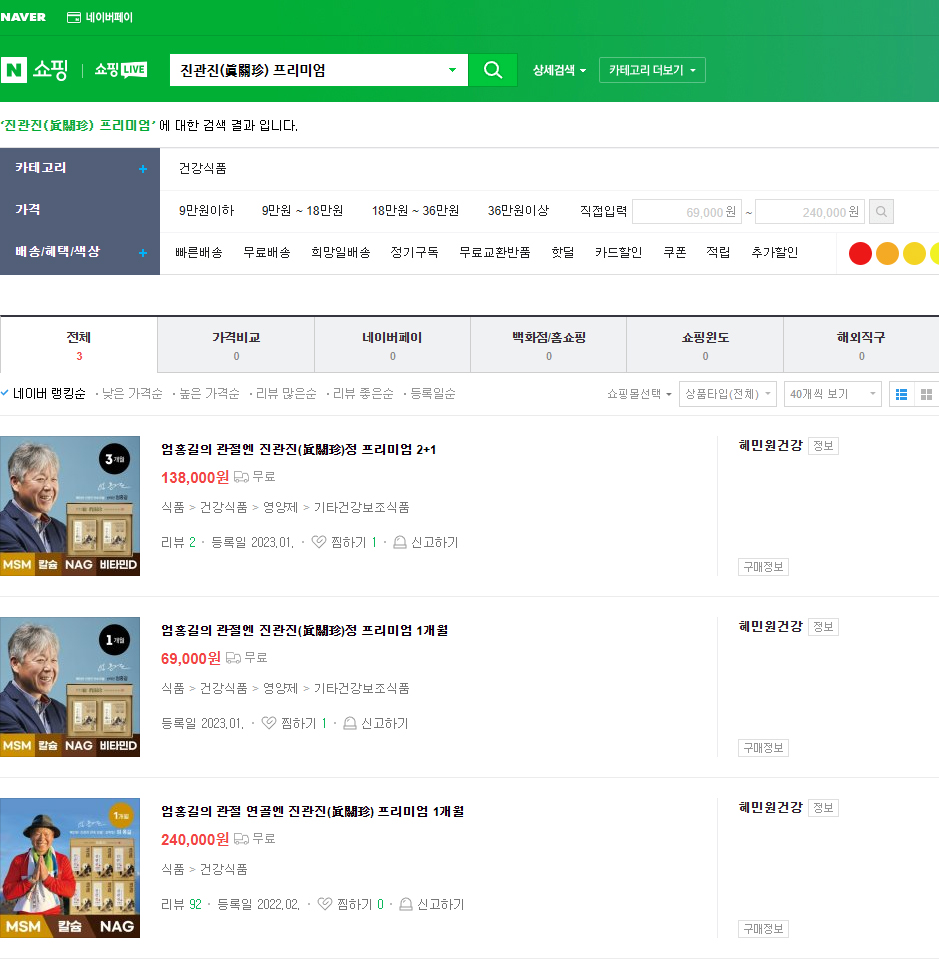This screenshot has height=959, width=939.
Task: Select the orange color filter swatch
Action: [887, 253]
